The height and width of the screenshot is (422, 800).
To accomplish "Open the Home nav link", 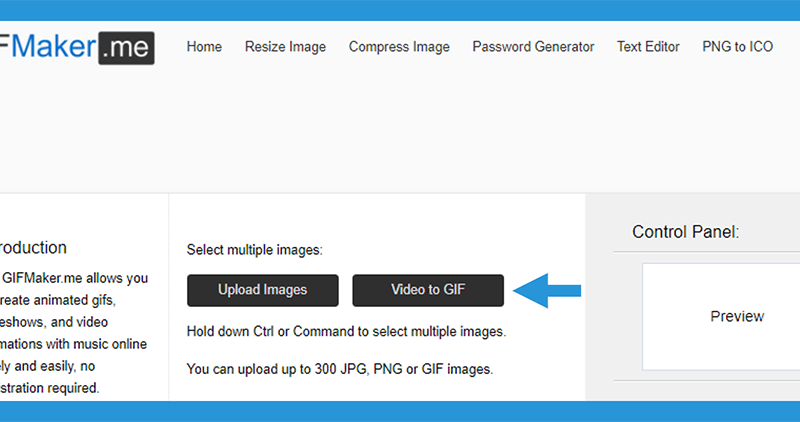I will click(x=204, y=46).
